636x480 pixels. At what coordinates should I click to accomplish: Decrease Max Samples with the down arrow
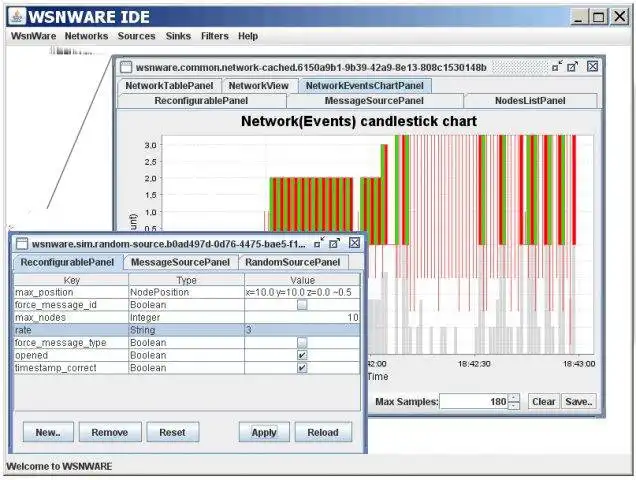click(514, 405)
